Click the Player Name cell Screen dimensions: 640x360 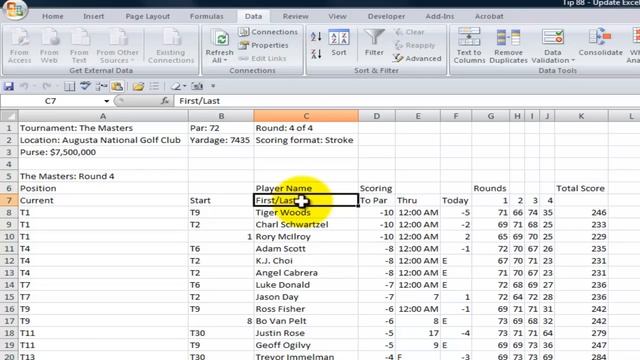pyautogui.click(x=306, y=188)
